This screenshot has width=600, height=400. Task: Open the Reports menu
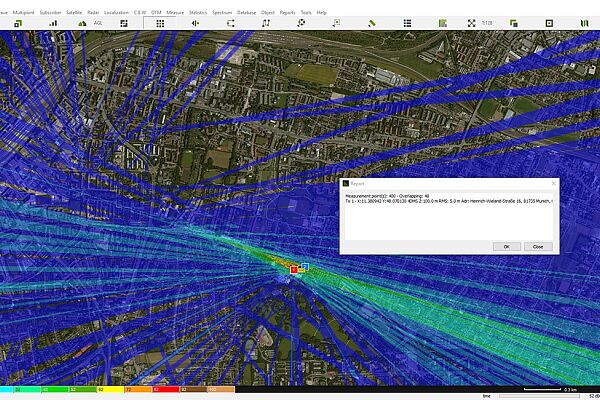(287, 12)
